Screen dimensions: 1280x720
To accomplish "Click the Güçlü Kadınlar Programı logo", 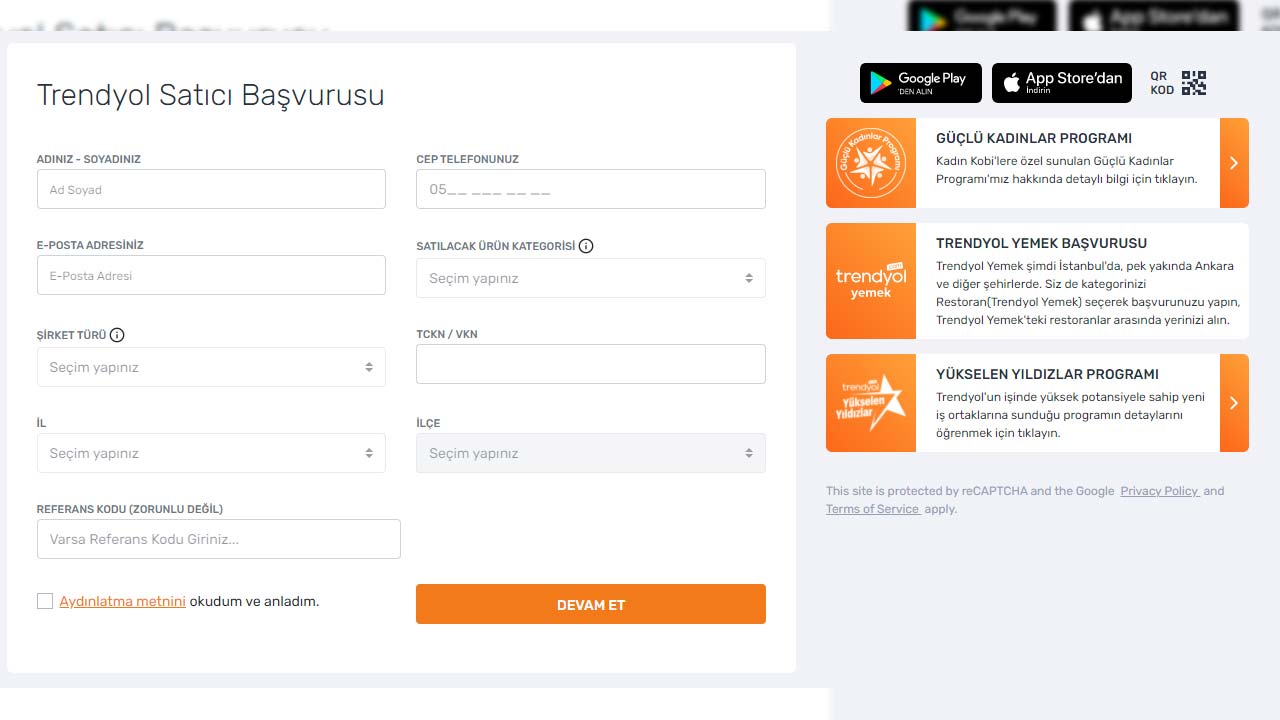I will click(x=871, y=163).
